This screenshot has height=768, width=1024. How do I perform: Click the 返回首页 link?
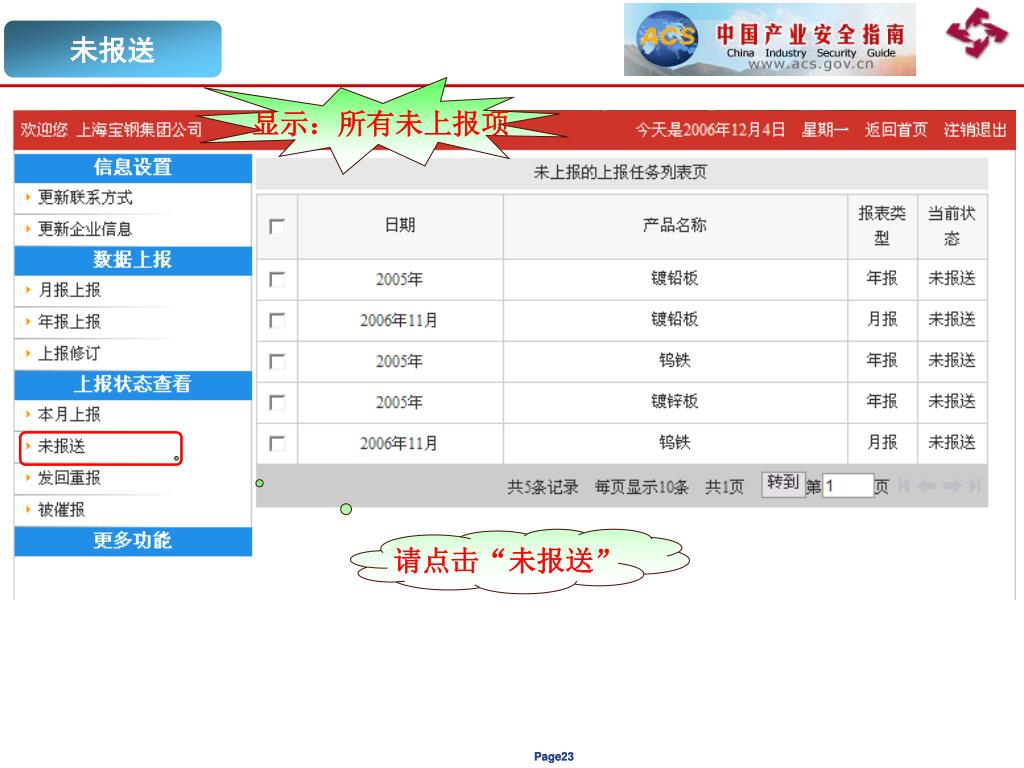[896, 130]
